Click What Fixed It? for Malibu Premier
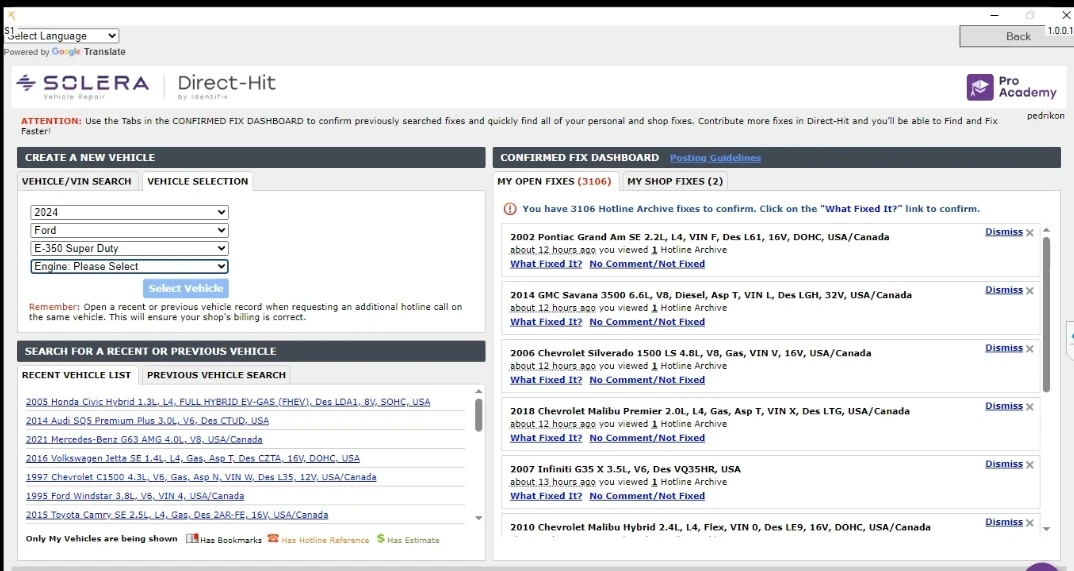 [x=546, y=438]
